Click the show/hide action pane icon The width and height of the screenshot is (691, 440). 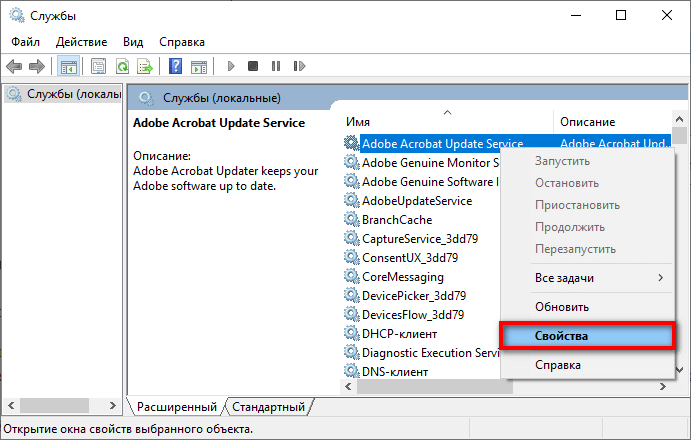(x=199, y=67)
